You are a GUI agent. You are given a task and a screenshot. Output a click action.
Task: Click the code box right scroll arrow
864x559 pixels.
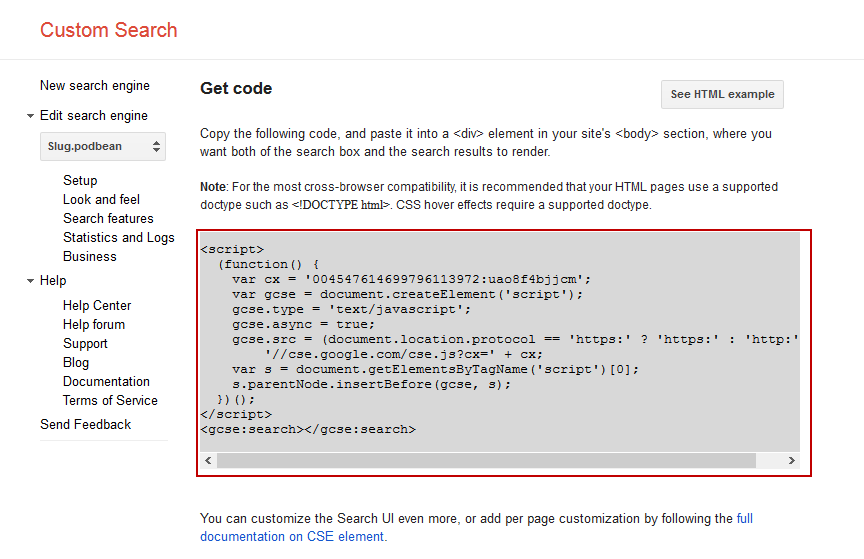click(792, 460)
